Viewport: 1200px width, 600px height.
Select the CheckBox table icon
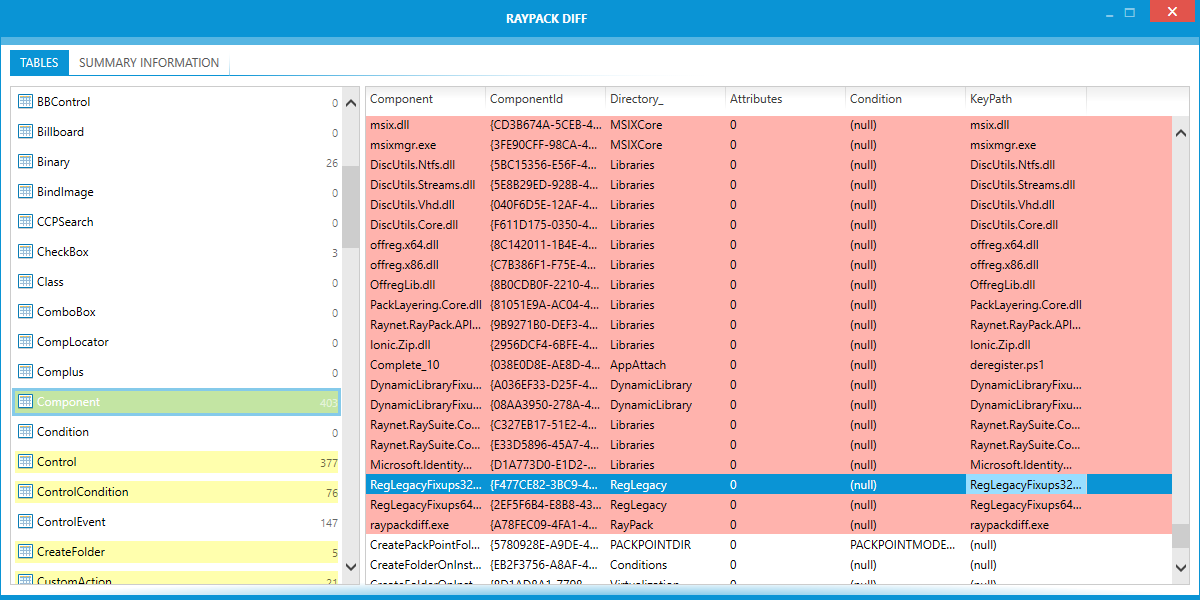click(26, 252)
